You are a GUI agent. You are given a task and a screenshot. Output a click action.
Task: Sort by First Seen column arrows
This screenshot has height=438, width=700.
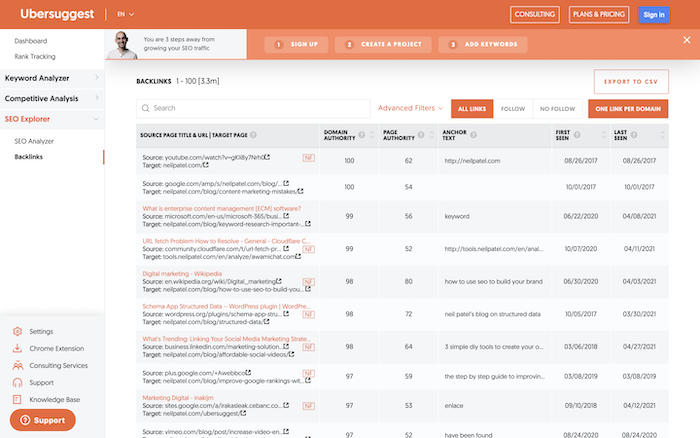(604, 135)
